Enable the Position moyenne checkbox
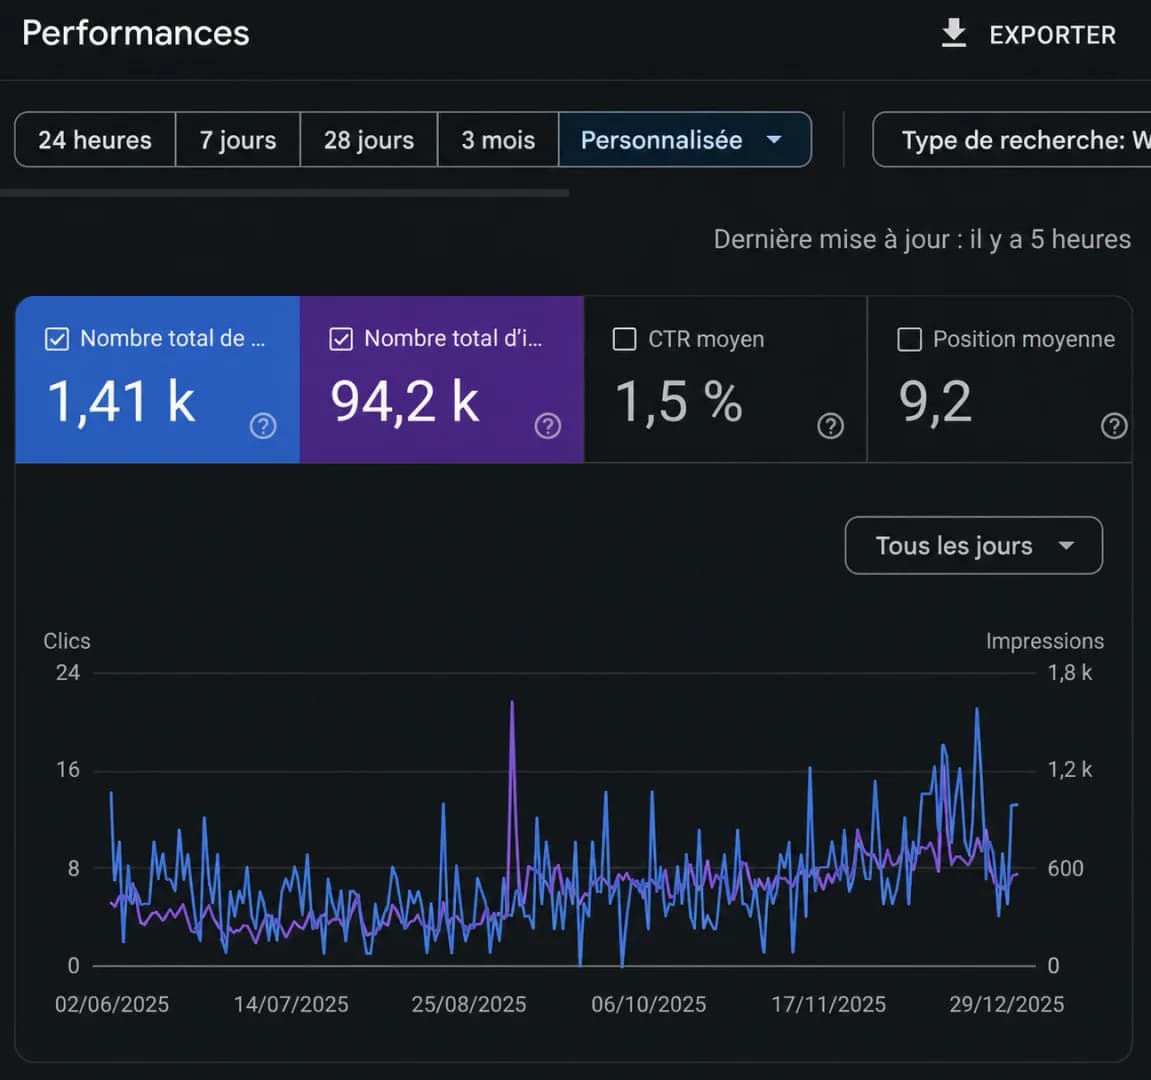Image resolution: width=1151 pixels, height=1080 pixels. point(909,339)
